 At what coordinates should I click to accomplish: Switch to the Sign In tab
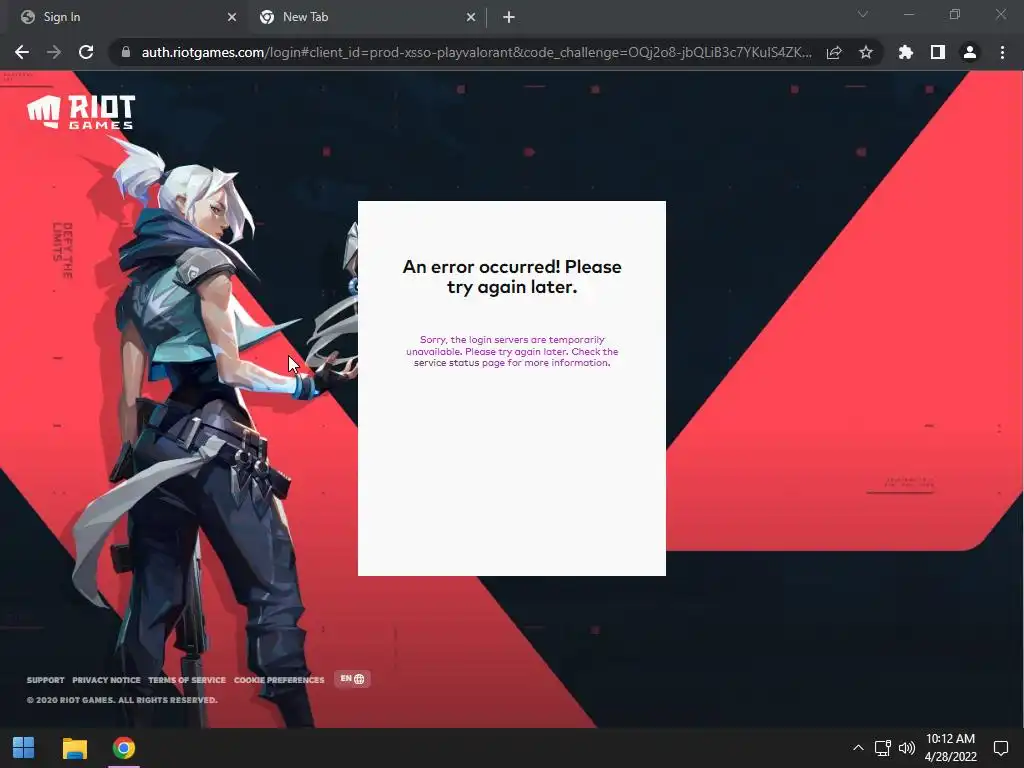[124, 17]
